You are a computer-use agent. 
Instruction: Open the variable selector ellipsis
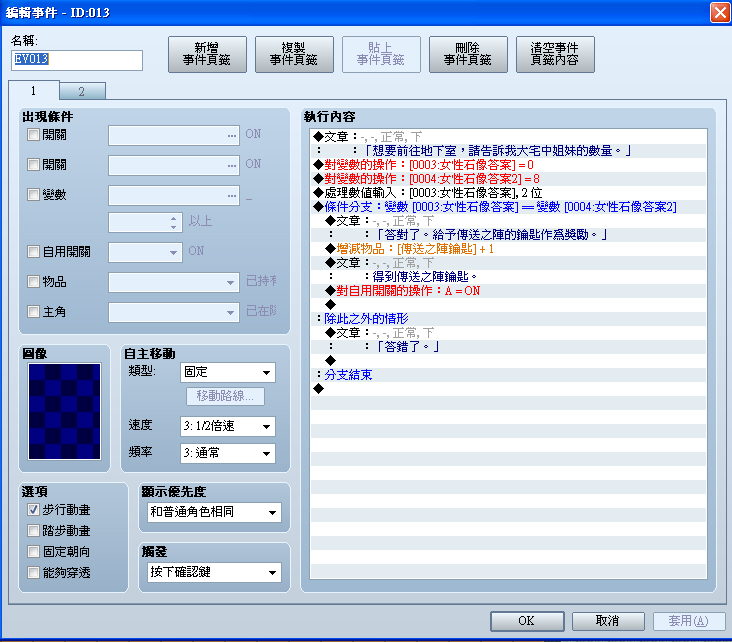click(x=232, y=195)
